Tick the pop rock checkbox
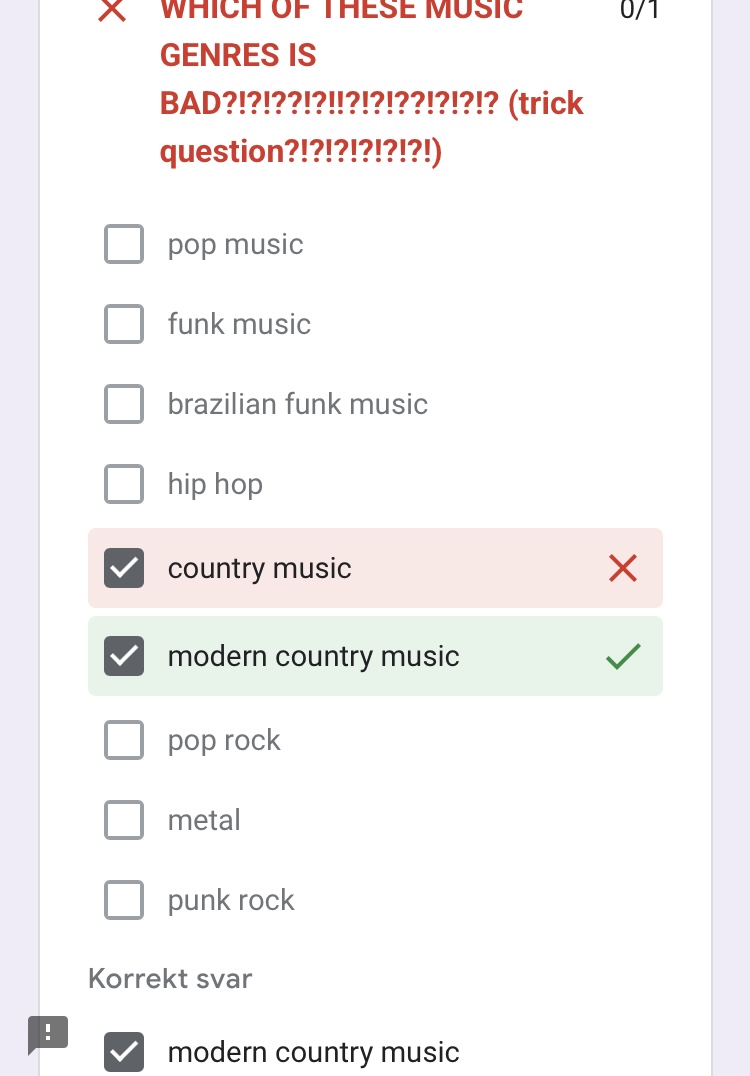The height and width of the screenshot is (1076, 750). [x=124, y=740]
